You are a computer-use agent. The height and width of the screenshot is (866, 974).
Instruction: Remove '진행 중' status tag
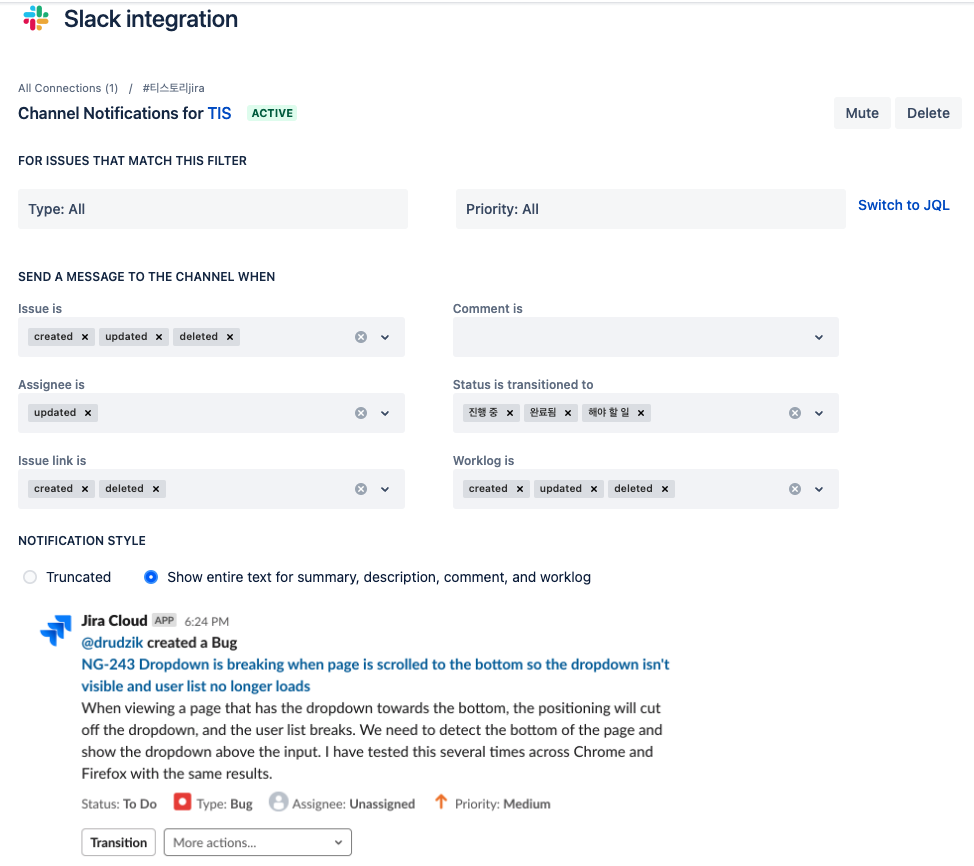click(510, 412)
